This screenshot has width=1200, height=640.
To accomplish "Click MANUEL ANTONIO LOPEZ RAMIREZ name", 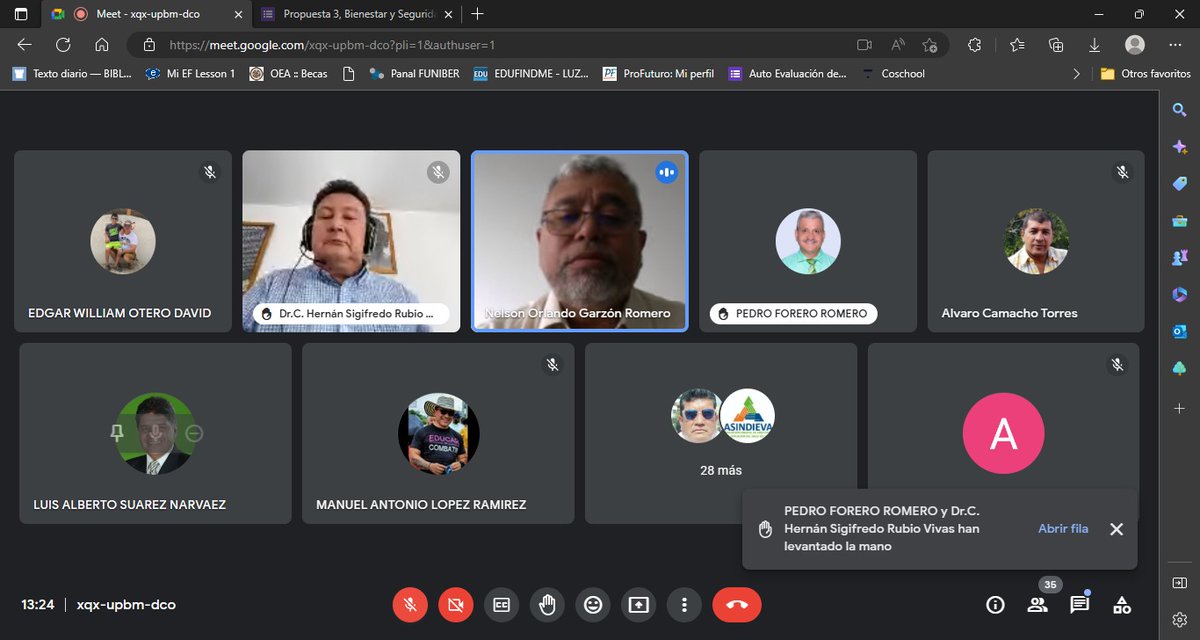I will point(421,505).
